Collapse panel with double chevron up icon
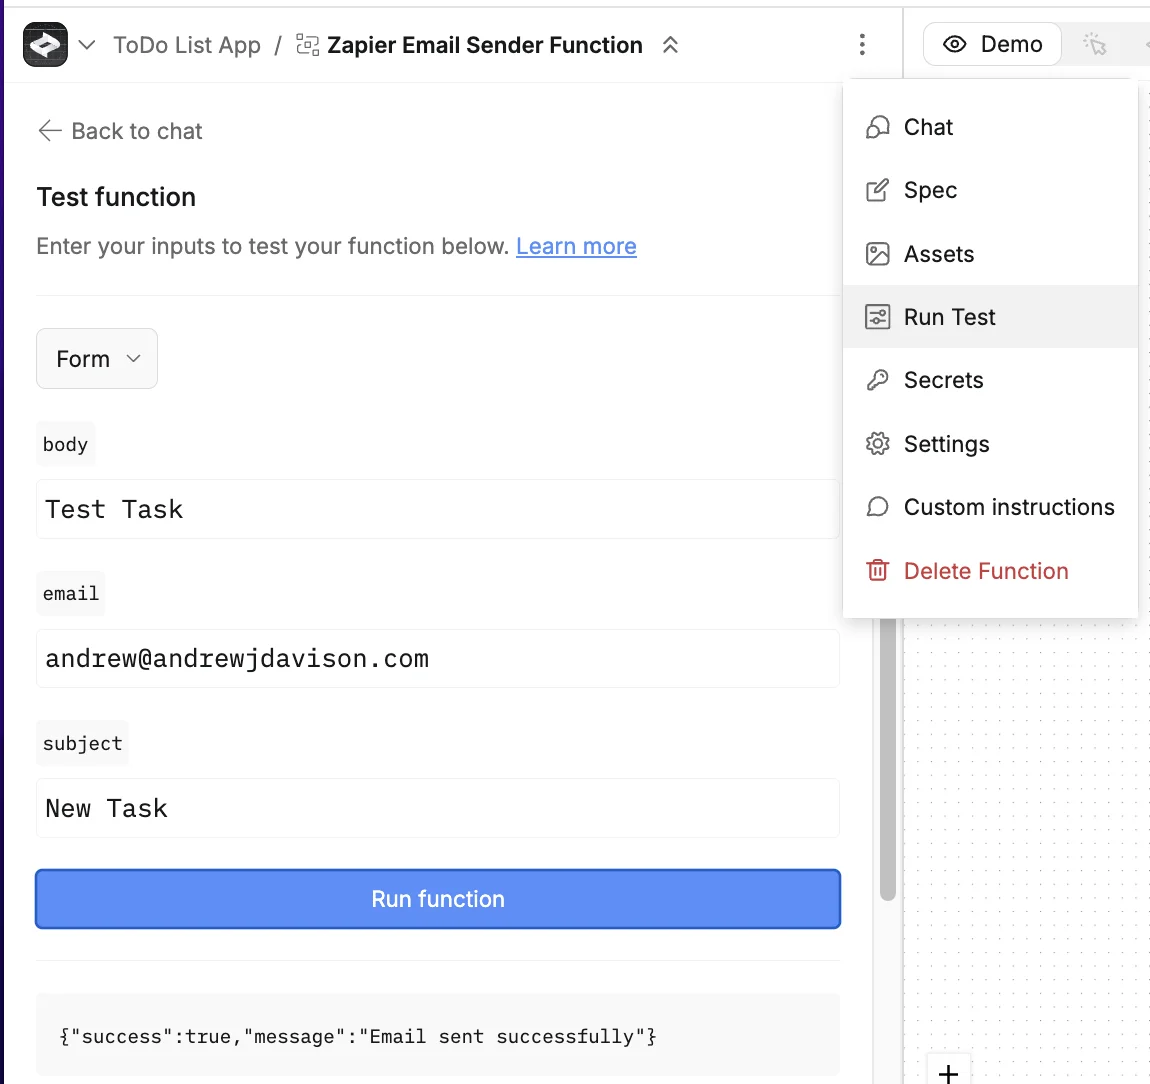Screen dimensions: 1150x1084 pos(670,45)
